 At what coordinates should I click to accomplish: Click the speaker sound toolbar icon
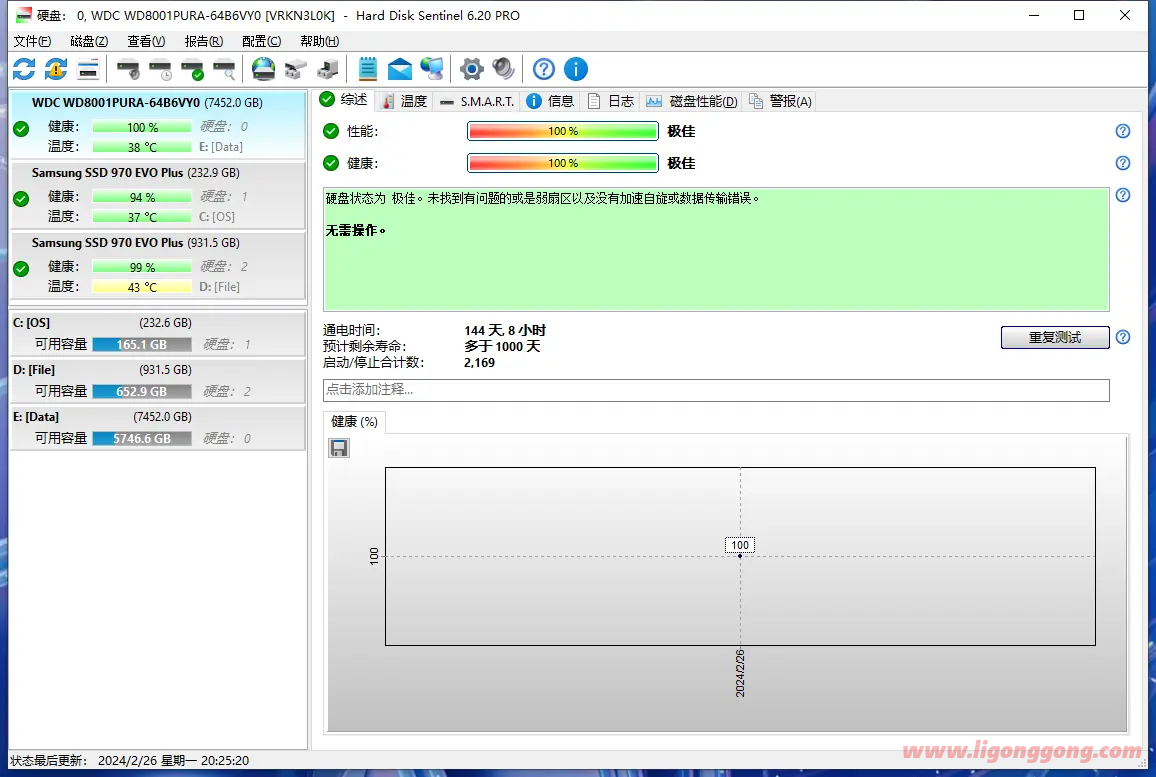(x=504, y=69)
